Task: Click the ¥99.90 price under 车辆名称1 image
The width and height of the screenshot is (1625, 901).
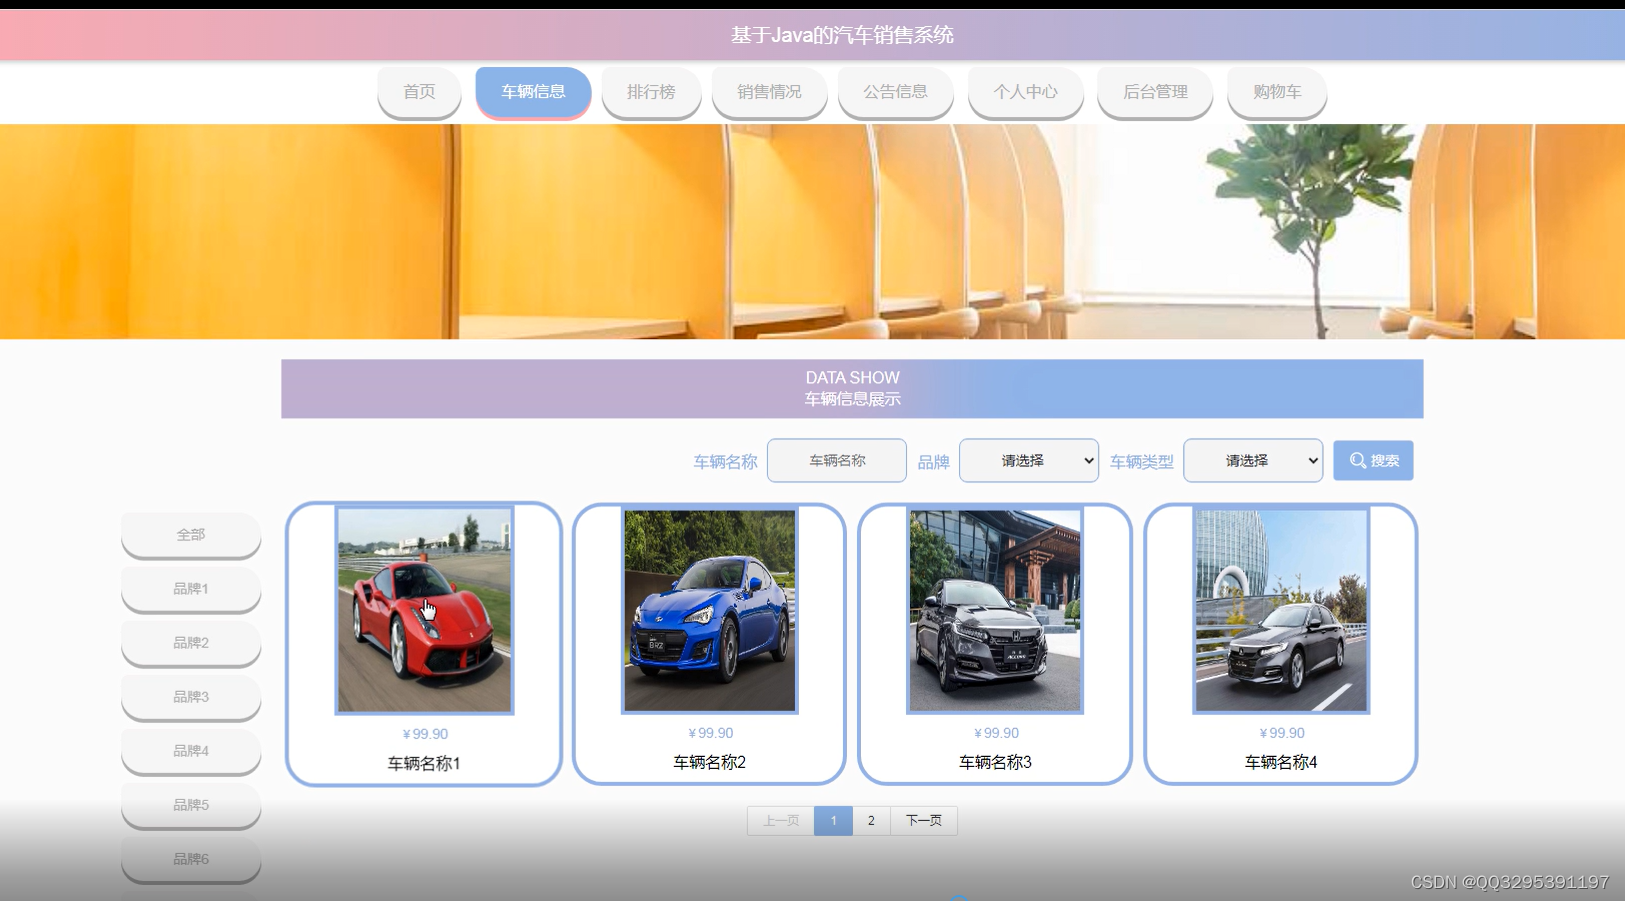Action: (x=425, y=734)
